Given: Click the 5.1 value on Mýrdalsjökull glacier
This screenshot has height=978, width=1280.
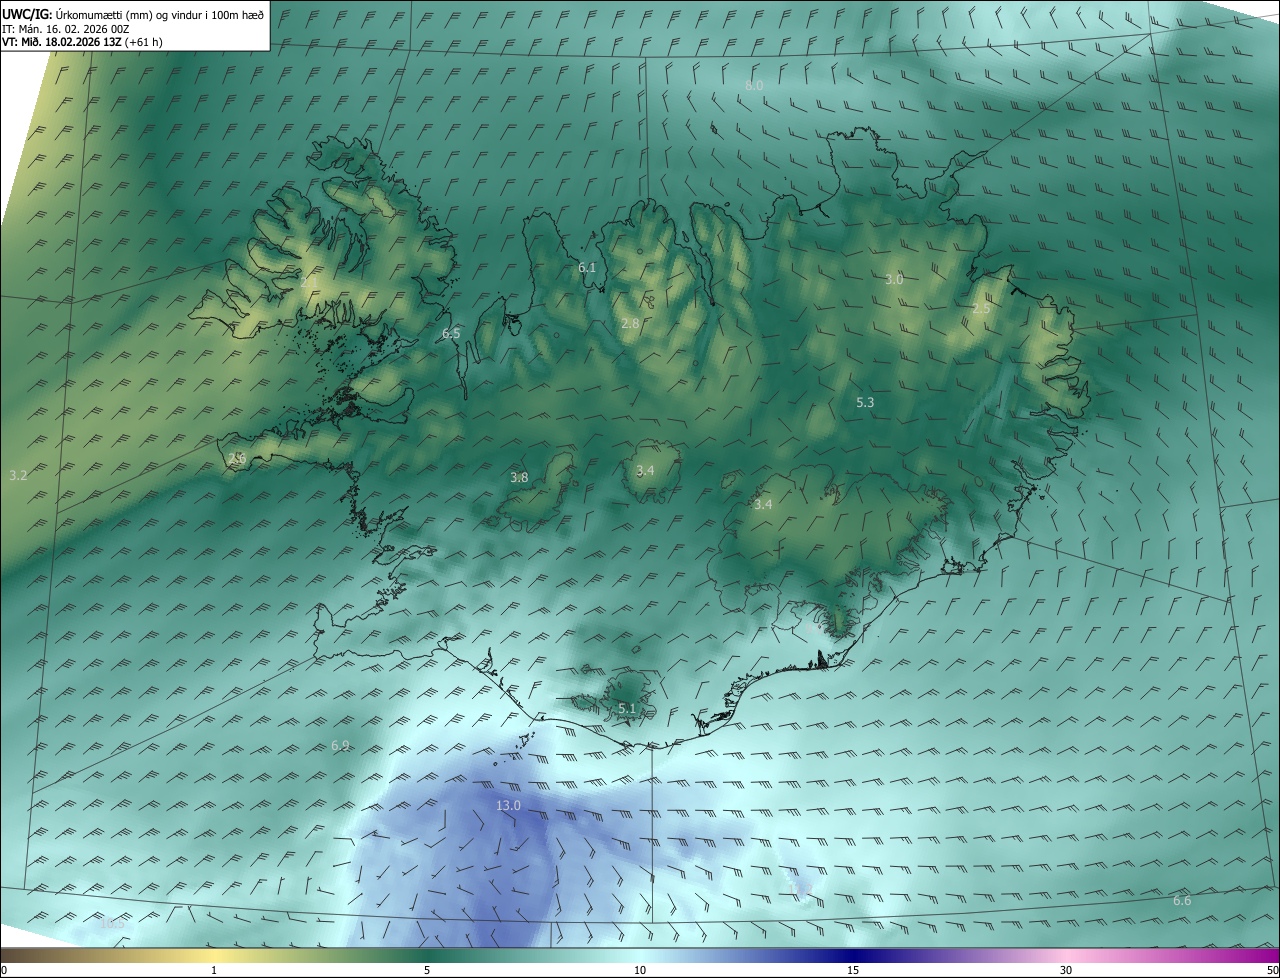Looking at the screenshot, I should 627,708.
